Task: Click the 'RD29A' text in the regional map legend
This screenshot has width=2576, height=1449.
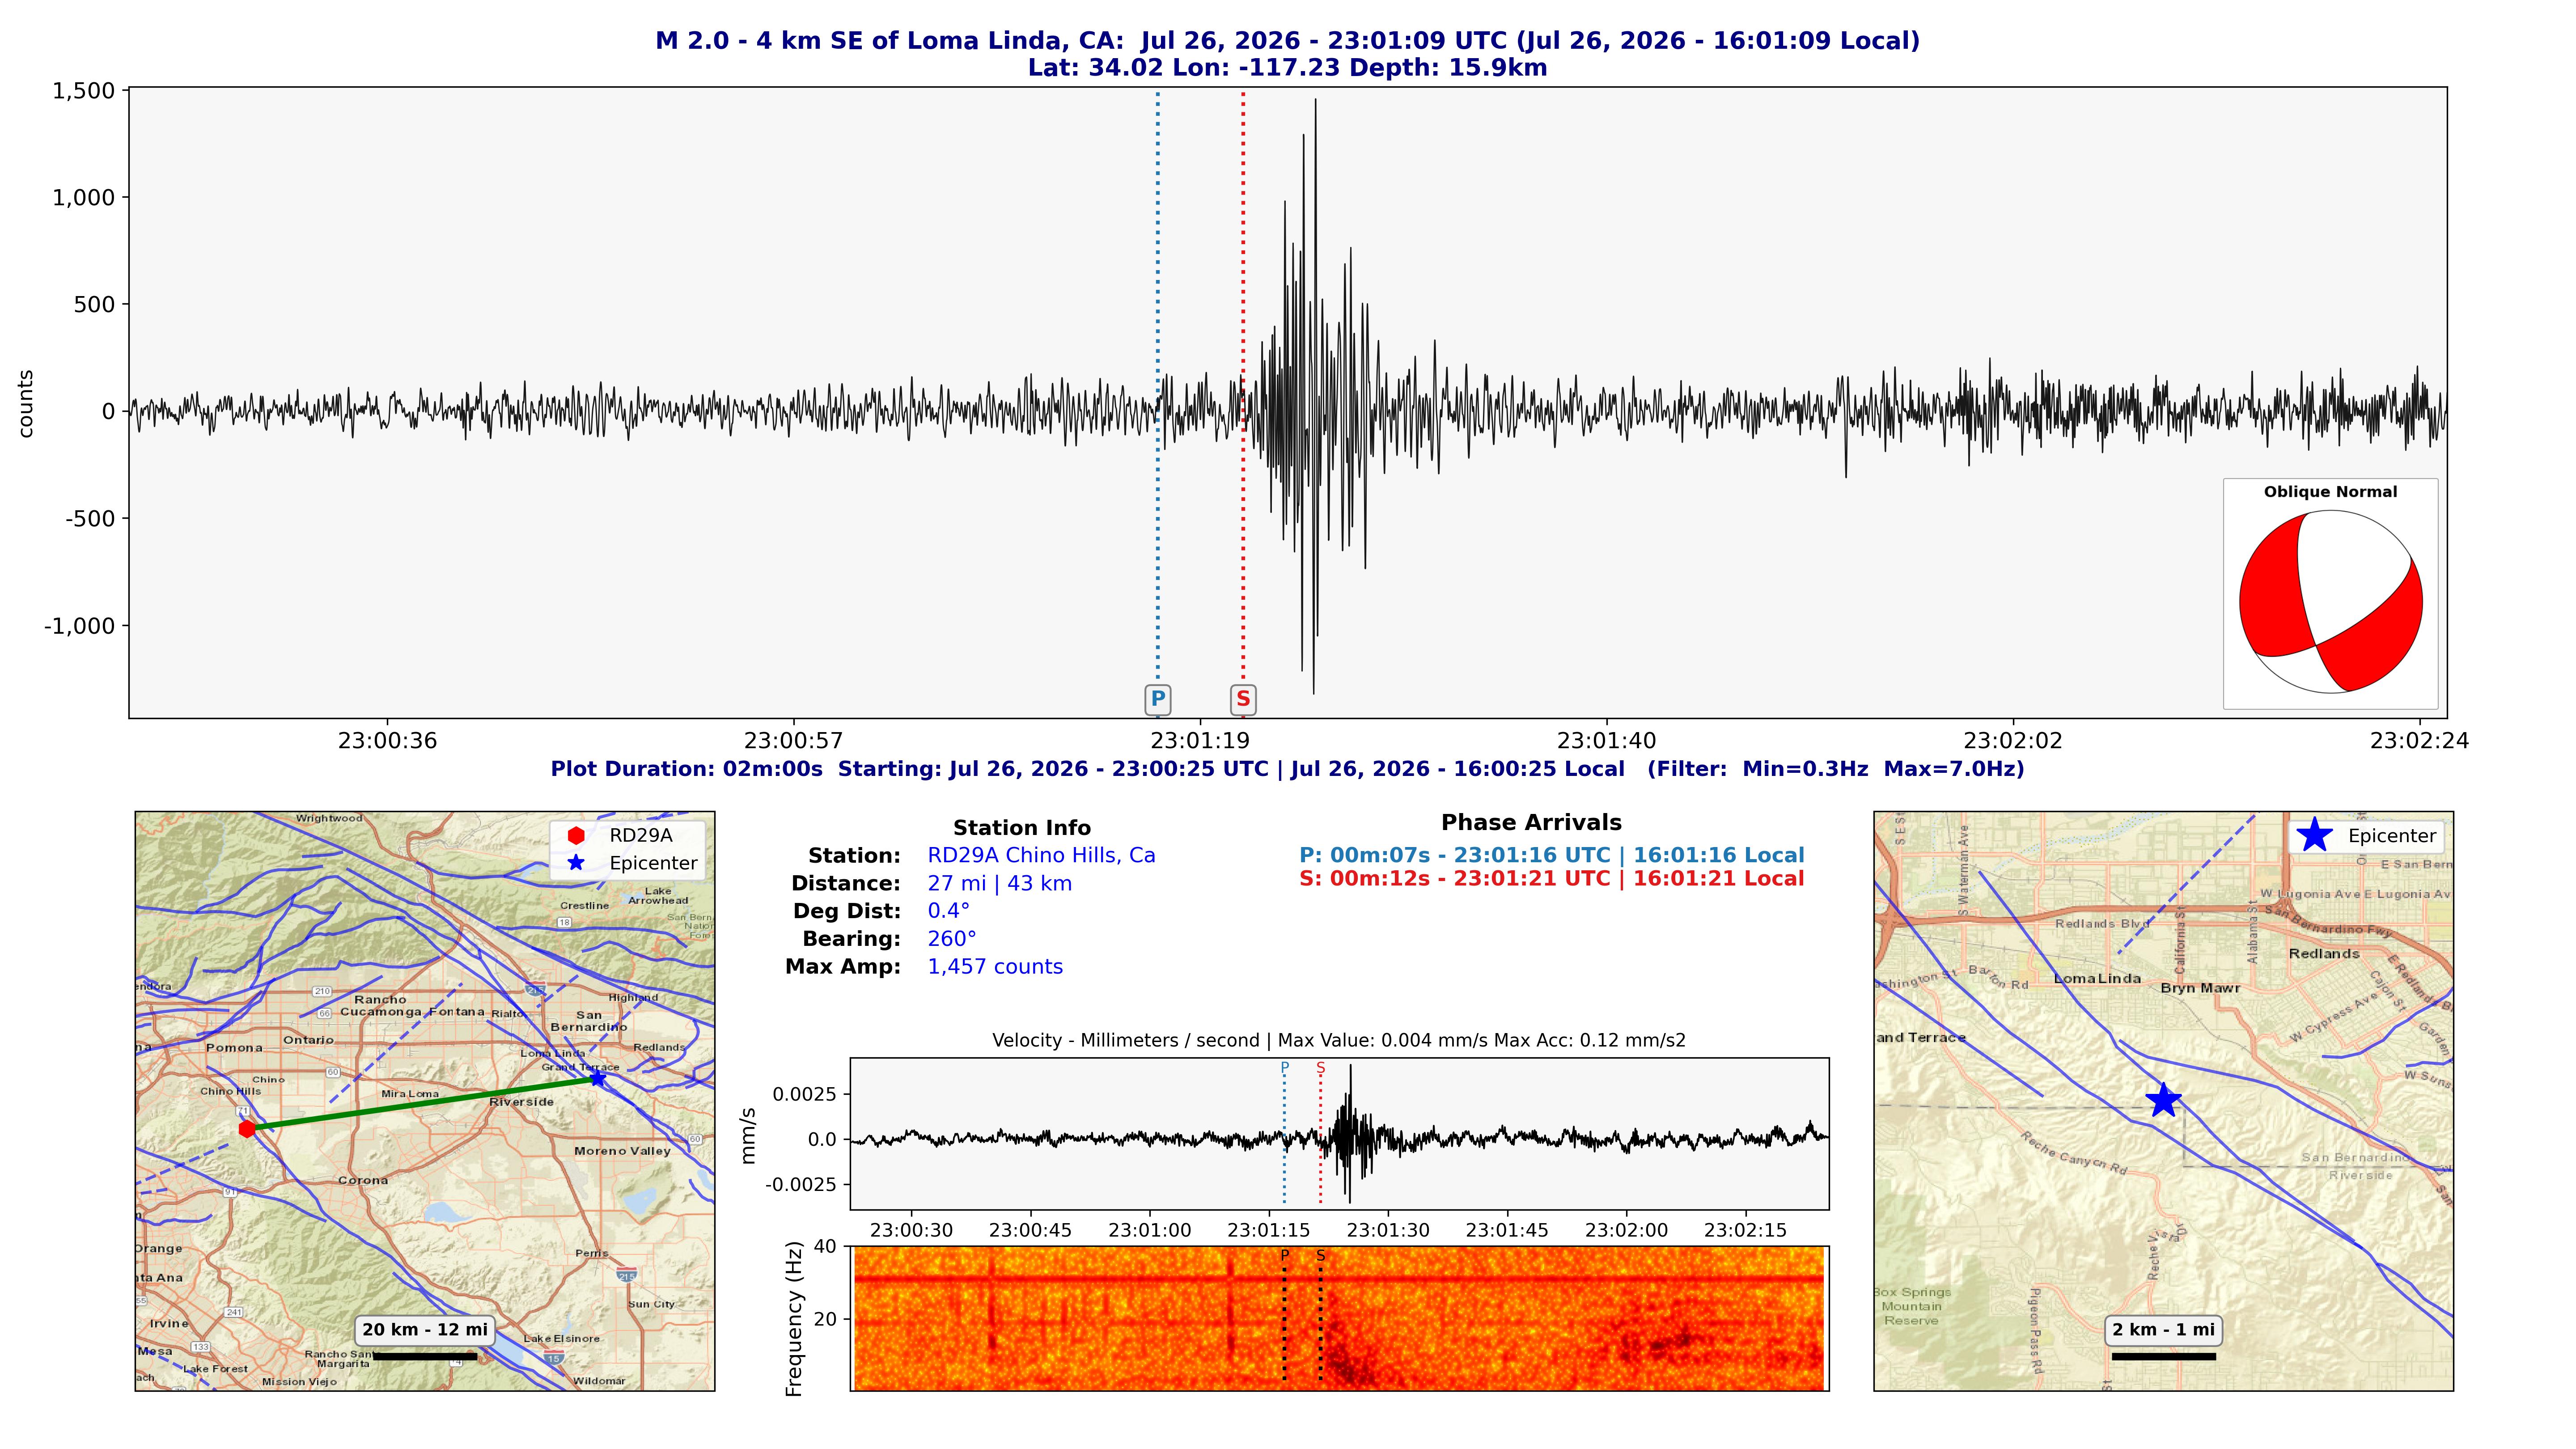Action: [x=641, y=836]
